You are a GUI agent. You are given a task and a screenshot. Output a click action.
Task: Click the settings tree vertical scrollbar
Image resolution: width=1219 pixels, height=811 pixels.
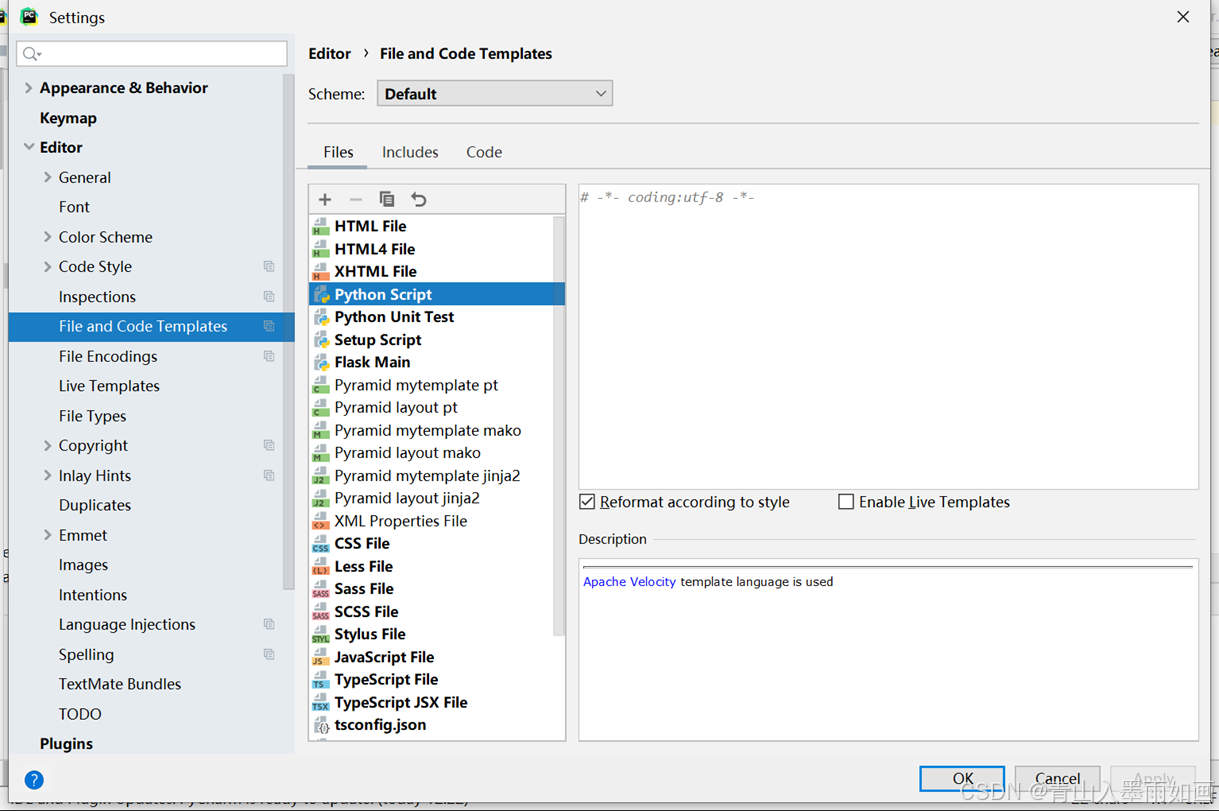coord(289,332)
